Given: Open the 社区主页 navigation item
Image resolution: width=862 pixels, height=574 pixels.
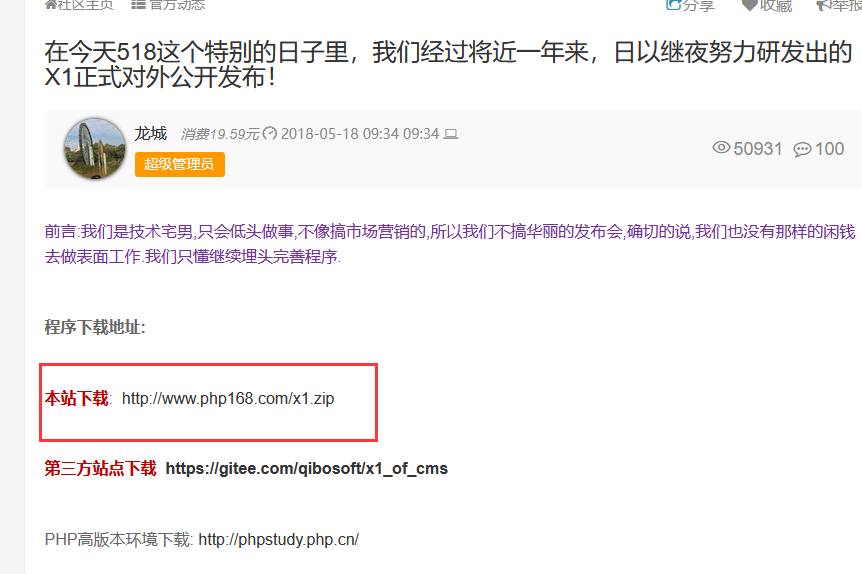Looking at the screenshot, I should tap(85, 5).
